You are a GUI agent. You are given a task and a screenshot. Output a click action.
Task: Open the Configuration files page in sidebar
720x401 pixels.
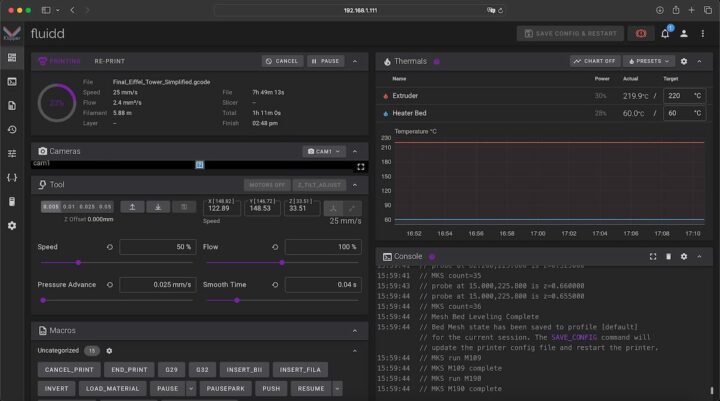(12, 177)
